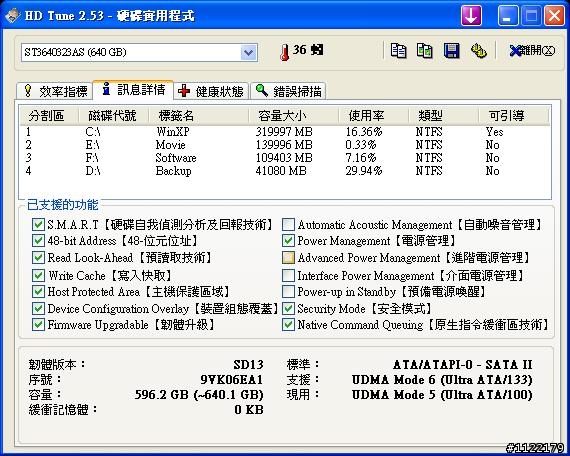This screenshot has height=456, width=570.
Task: Click the purple down-arrow button in title bar
Action: click(471, 16)
